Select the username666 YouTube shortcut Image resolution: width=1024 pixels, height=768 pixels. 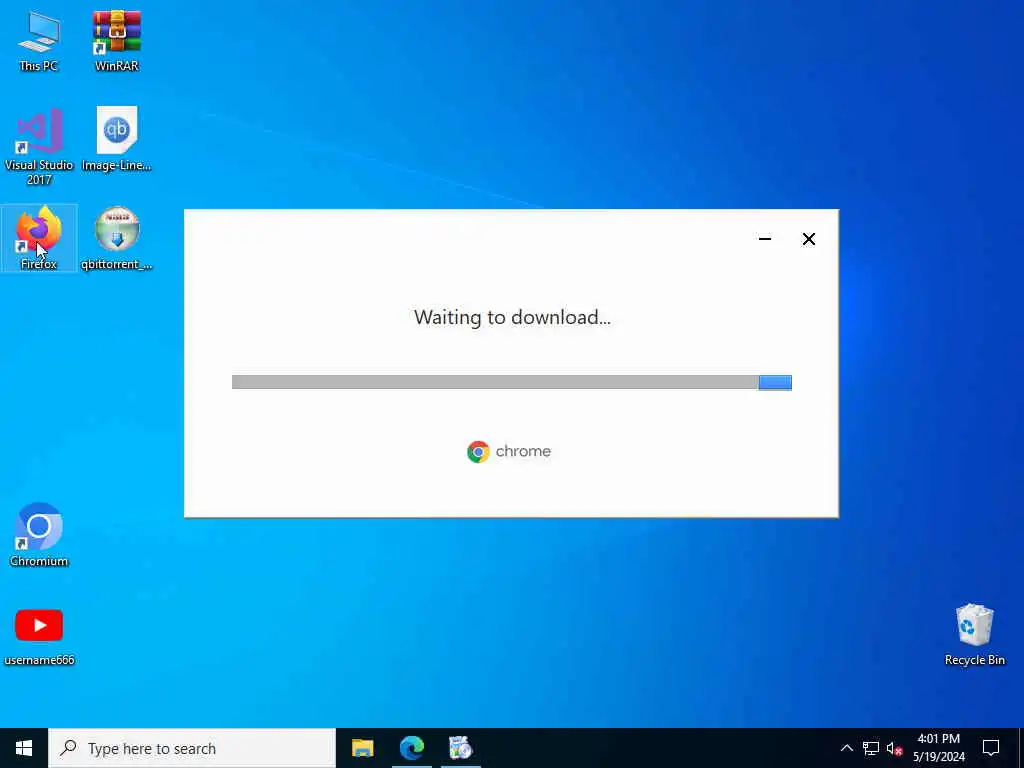coord(39,636)
